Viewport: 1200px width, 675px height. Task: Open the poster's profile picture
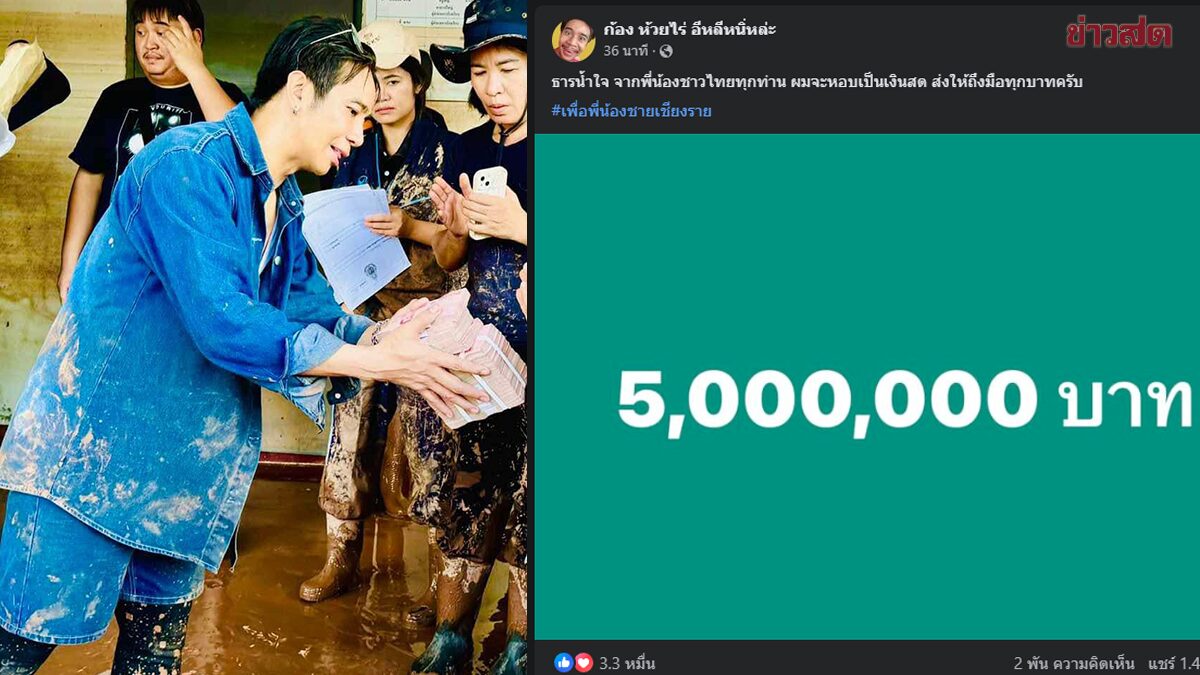coord(573,40)
